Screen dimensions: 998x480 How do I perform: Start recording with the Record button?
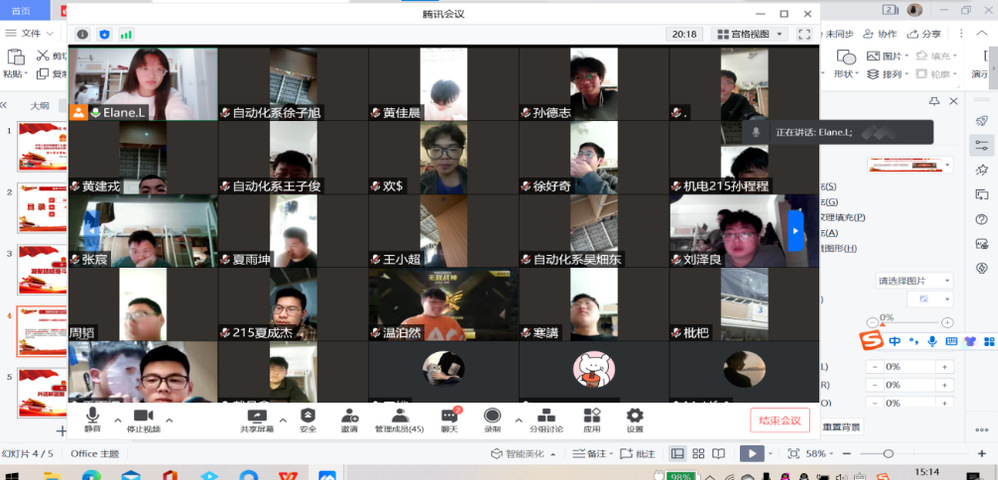point(492,418)
